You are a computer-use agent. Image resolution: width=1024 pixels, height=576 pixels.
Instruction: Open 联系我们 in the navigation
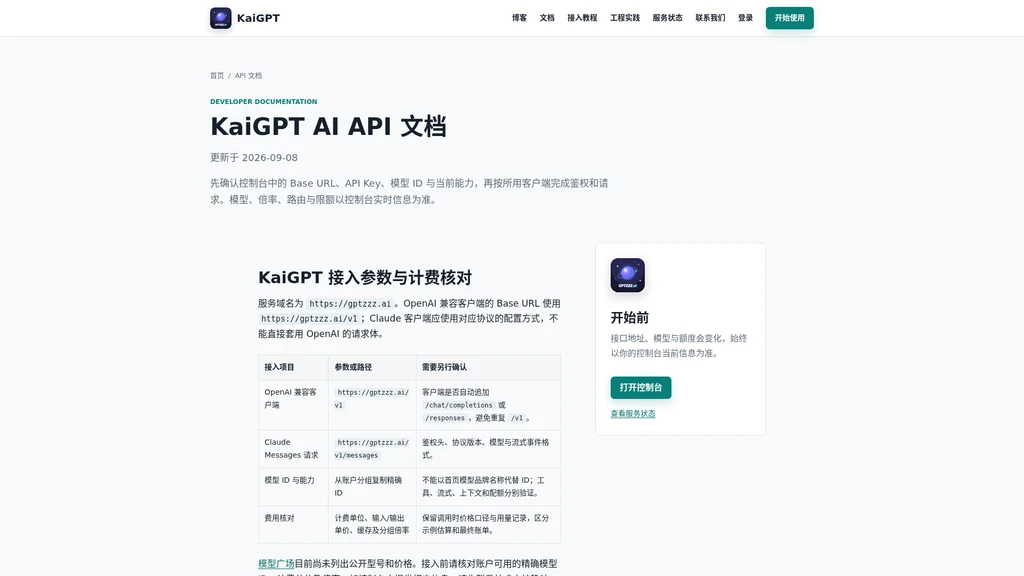point(711,18)
